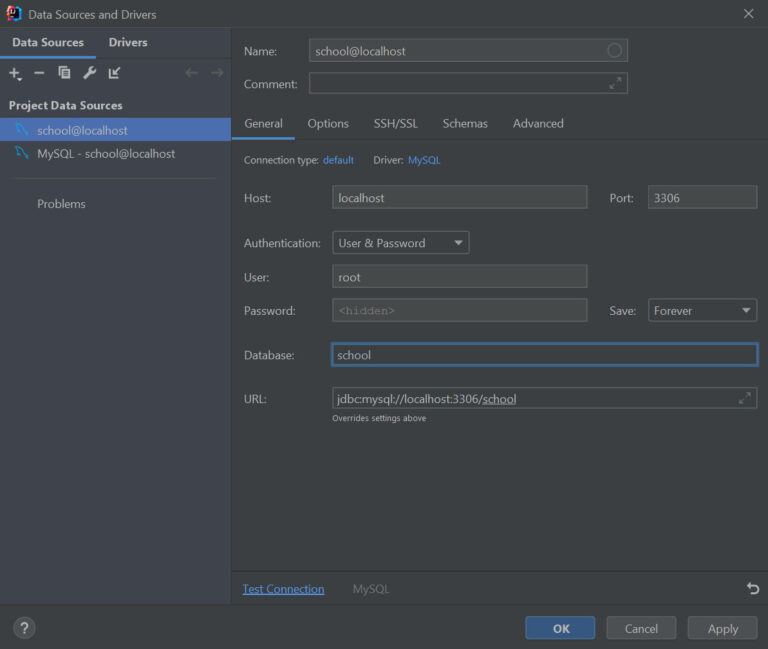Remove selected data source with minus icon
The width and height of the screenshot is (768, 649).
(x=39, y=73)
